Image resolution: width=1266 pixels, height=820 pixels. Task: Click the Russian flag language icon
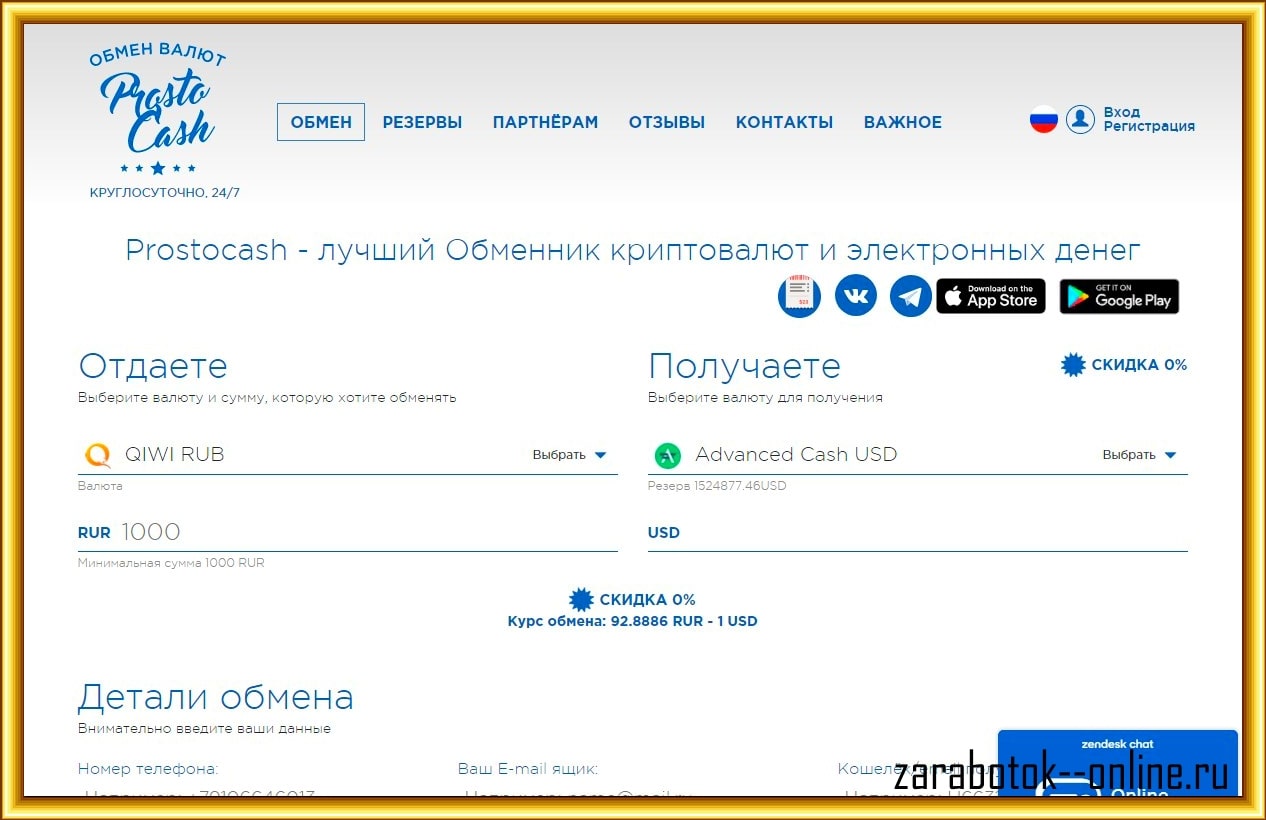point(1043,120)
